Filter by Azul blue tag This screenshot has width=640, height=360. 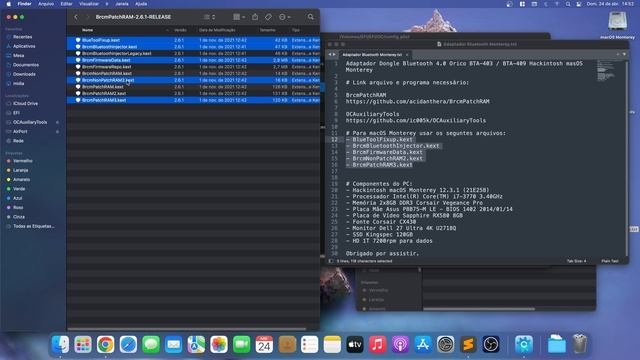click(x=18, y=198)
